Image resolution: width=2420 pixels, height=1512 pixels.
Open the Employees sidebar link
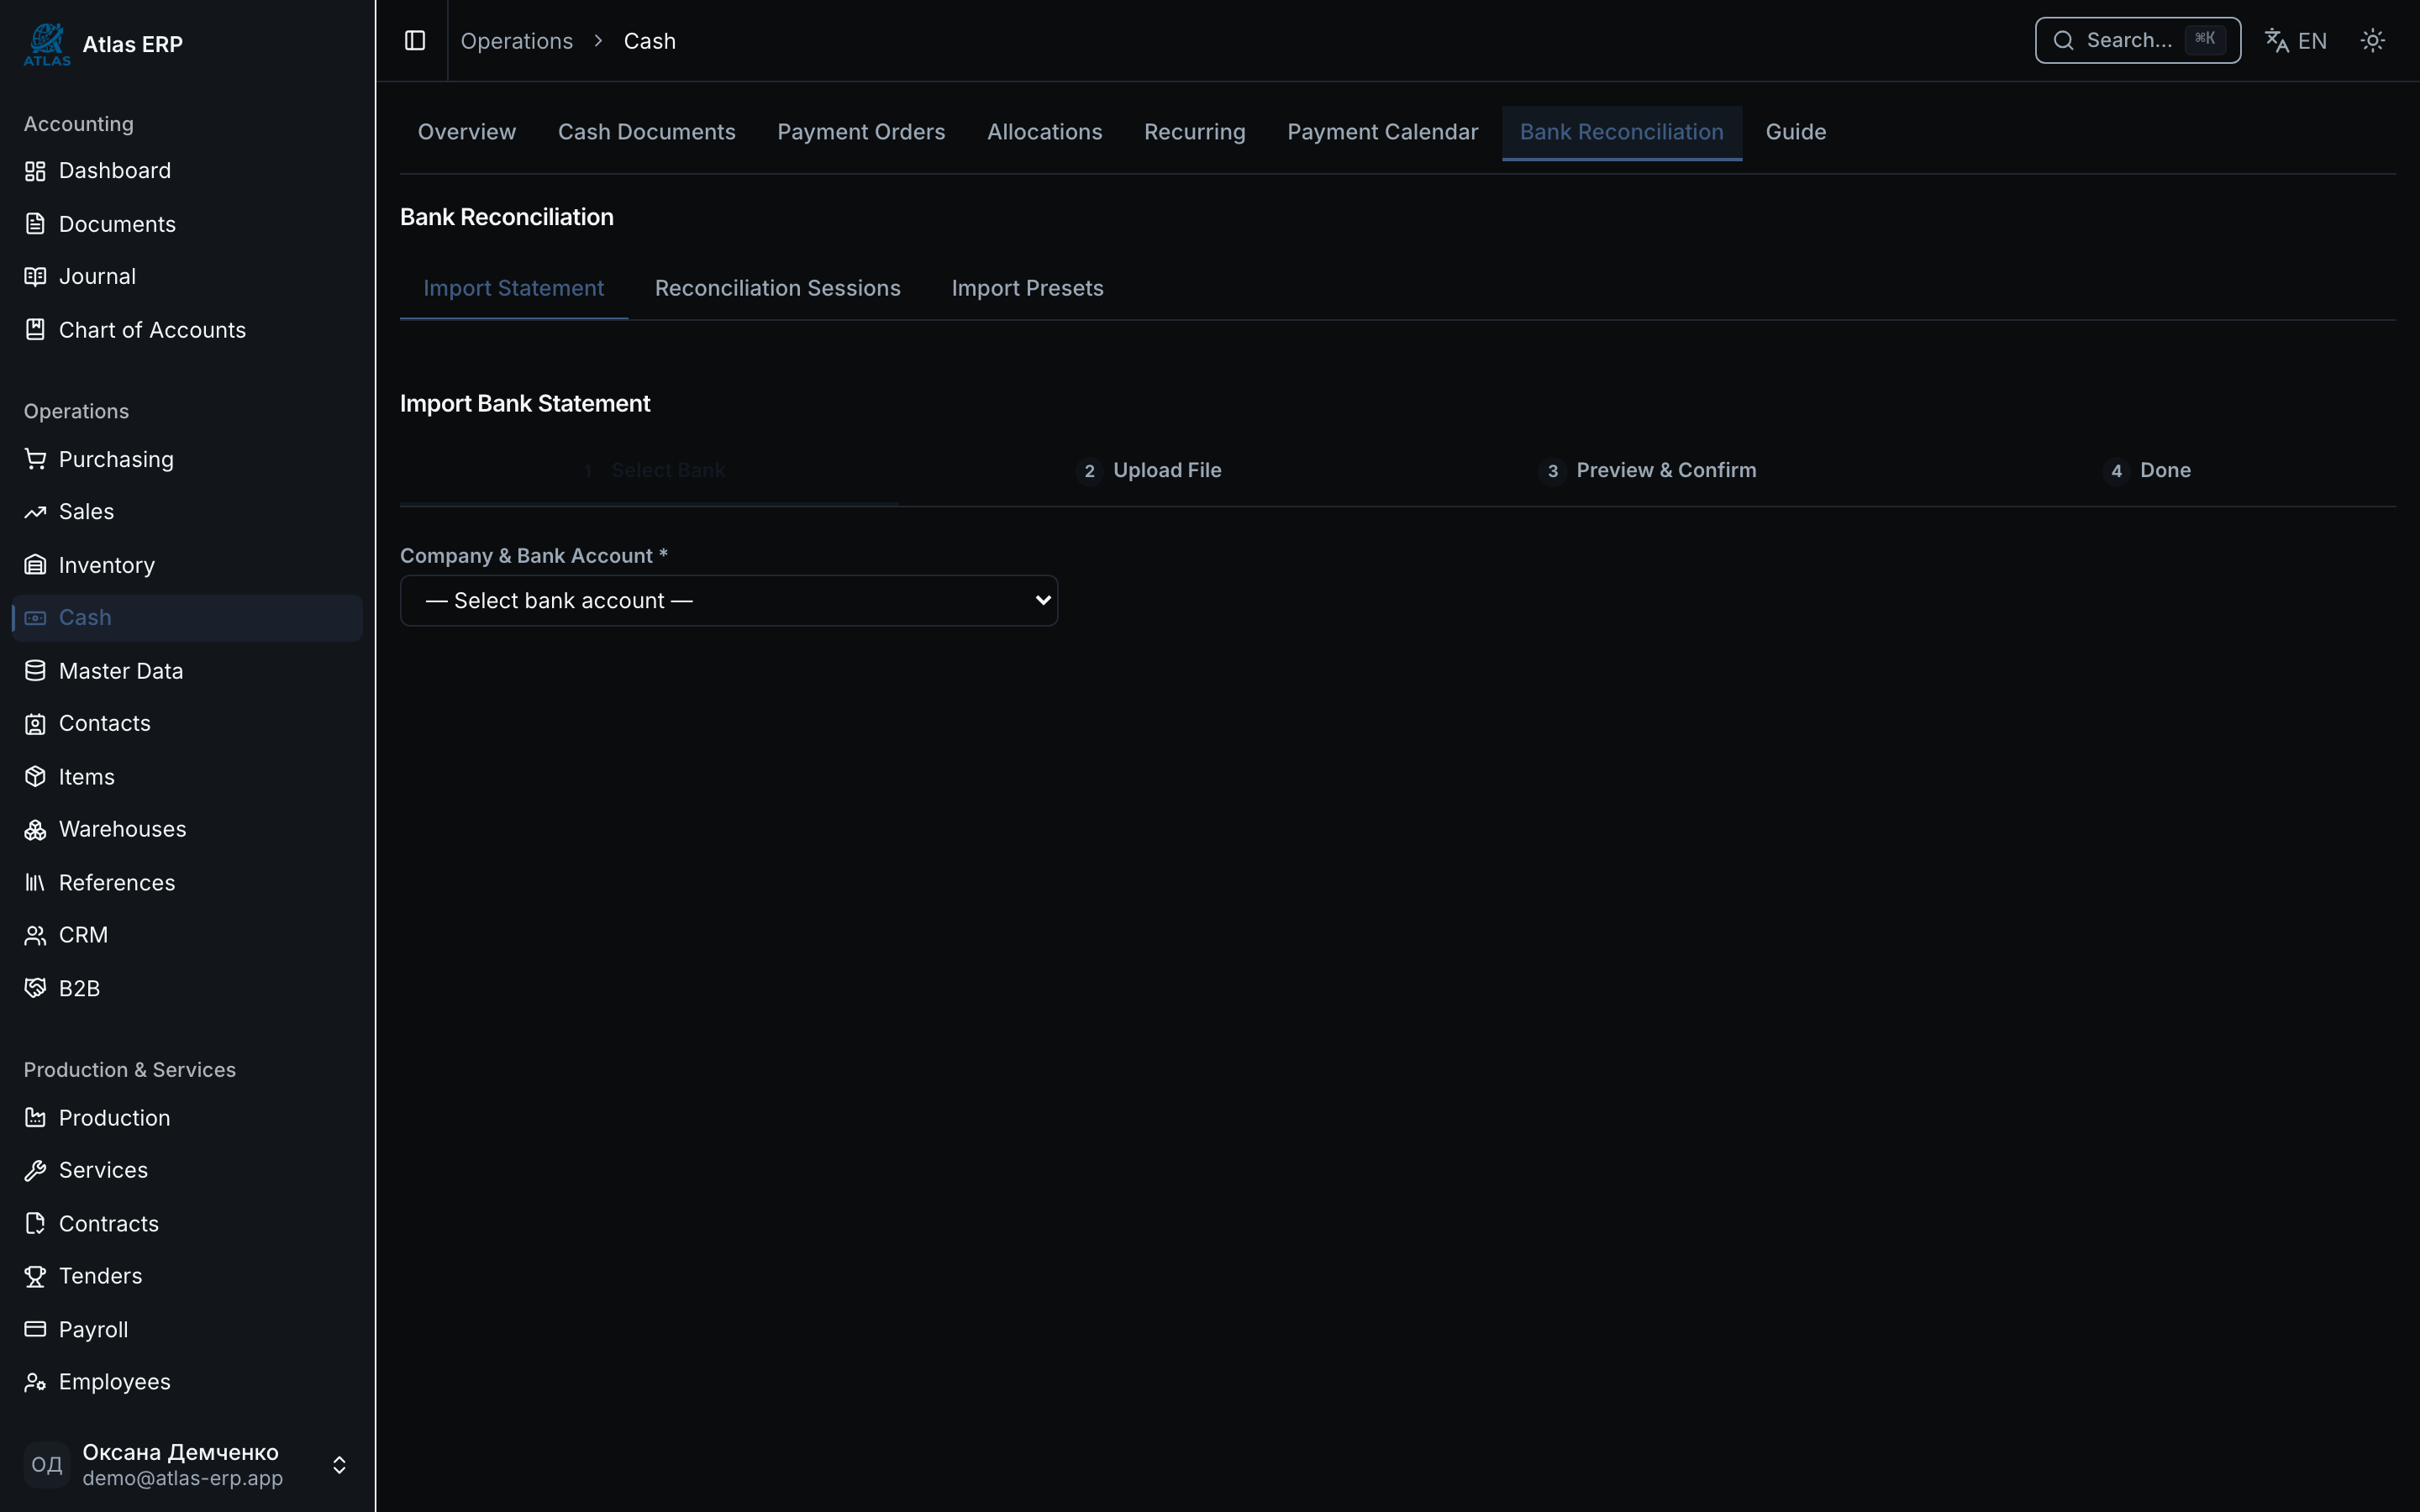coord(188,1382)
